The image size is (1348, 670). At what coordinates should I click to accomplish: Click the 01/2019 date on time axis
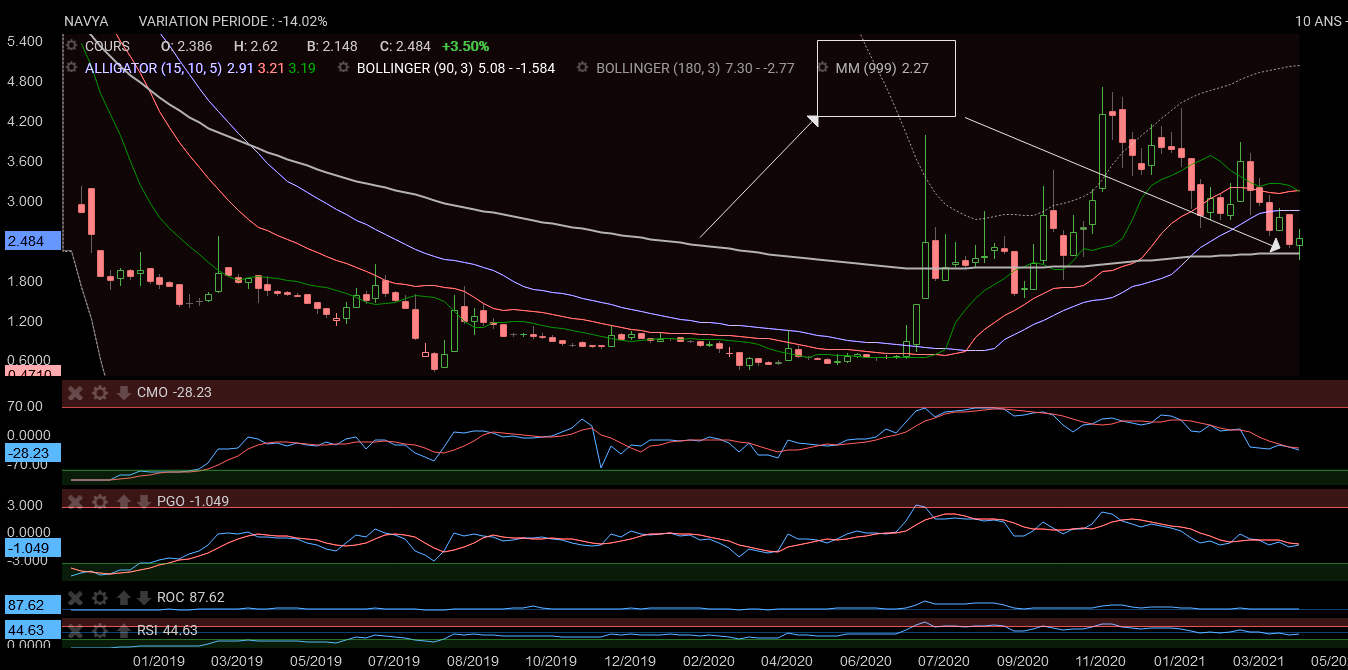click(158, 661)
